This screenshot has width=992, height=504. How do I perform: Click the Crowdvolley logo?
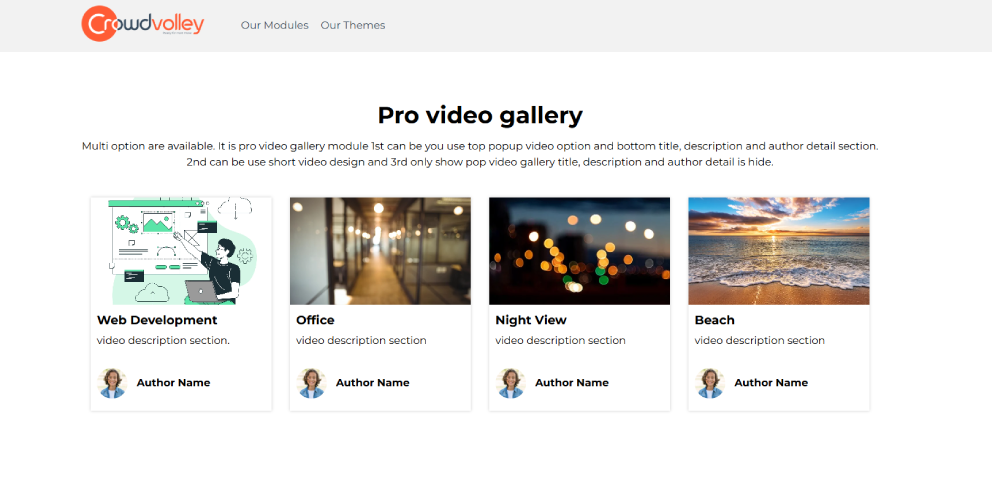coord(142,24)
